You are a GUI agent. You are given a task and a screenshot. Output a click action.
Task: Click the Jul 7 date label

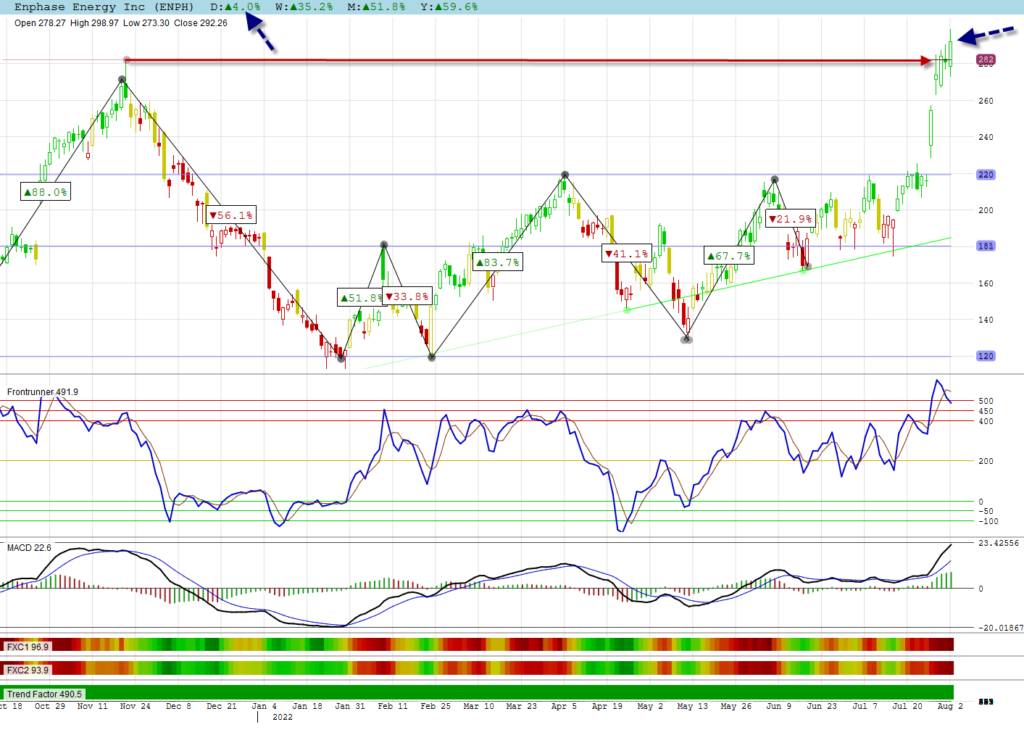coord(865,706)
